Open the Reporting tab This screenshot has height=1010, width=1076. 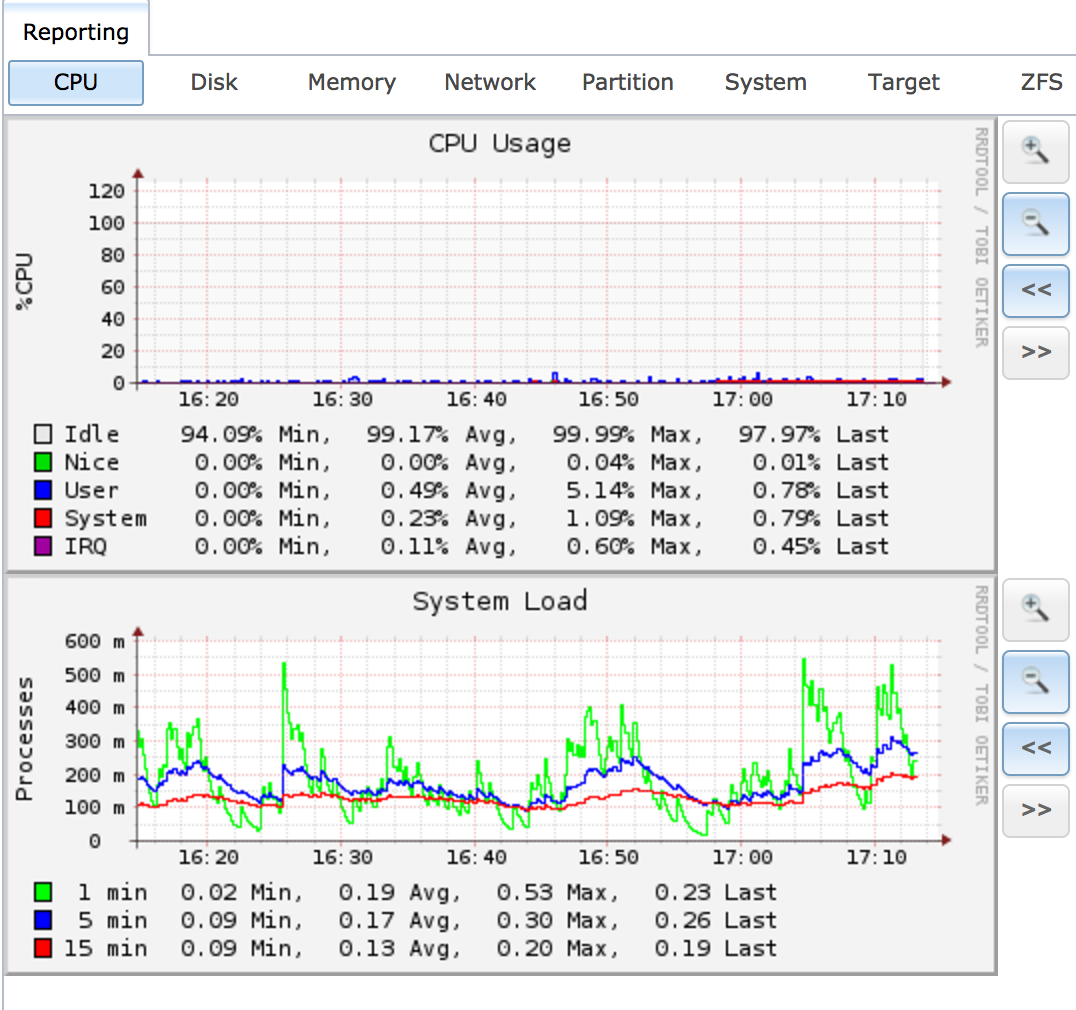pos(76,32)
